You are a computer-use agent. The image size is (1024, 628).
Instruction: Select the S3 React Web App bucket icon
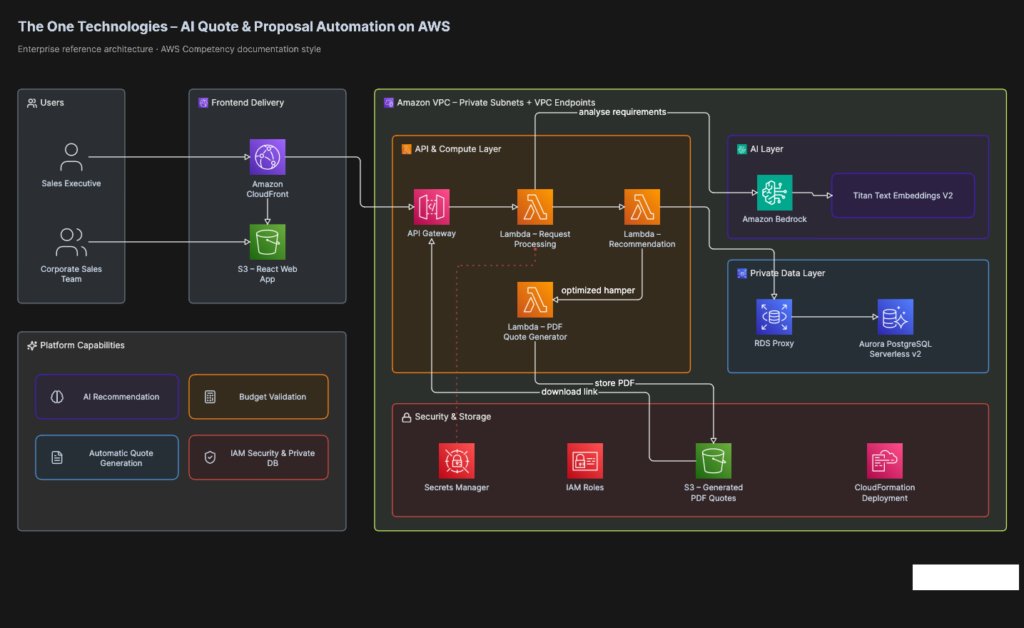pyautogui.click(x=267, y=242)
